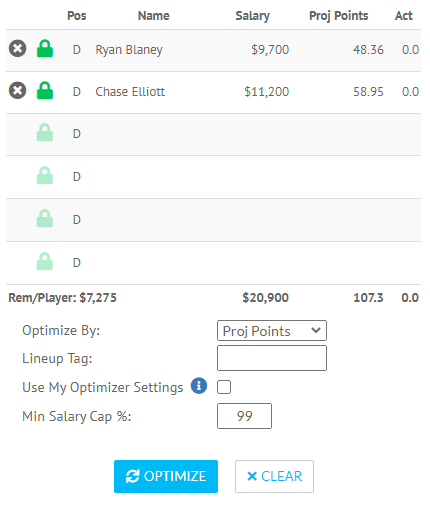Click the Name column header
The width and height of the screenshot is (430, 512).
click(154, 16)
